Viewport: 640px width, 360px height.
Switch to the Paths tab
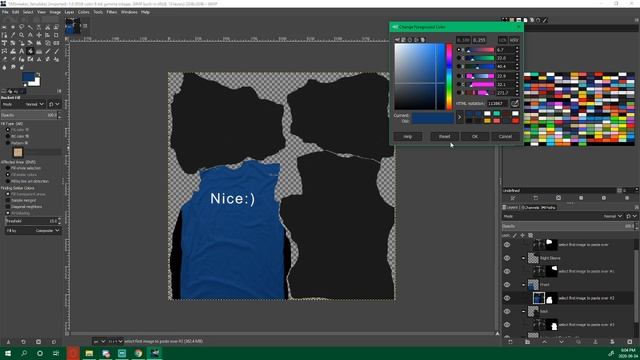tap(549, 207)
